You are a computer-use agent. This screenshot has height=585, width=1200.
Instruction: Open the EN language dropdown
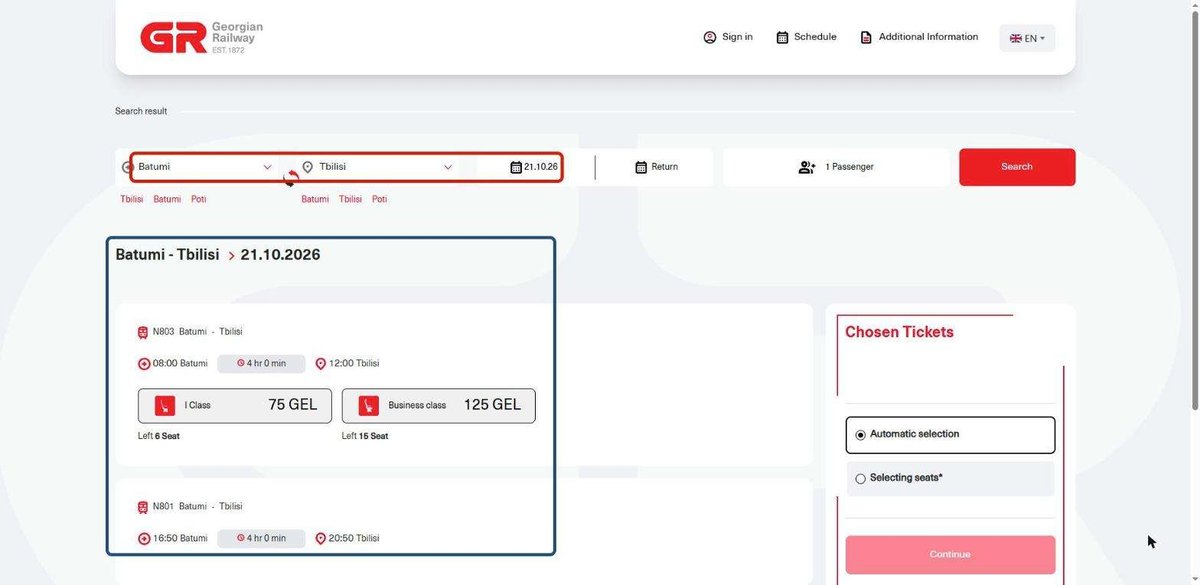tap(1027, 38)
